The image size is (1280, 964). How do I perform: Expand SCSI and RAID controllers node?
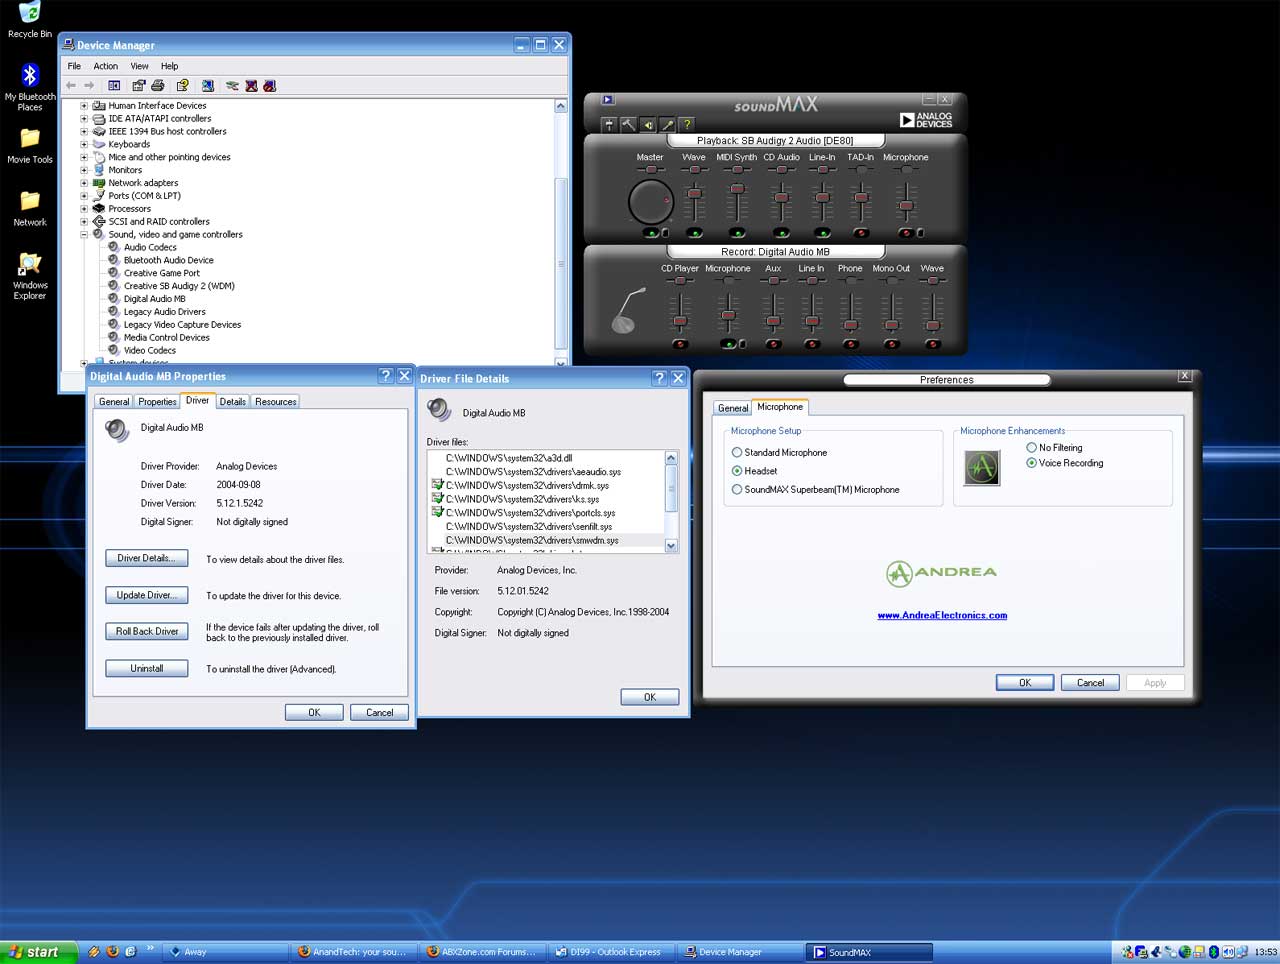pyautogui.click(x=84, y=222)
